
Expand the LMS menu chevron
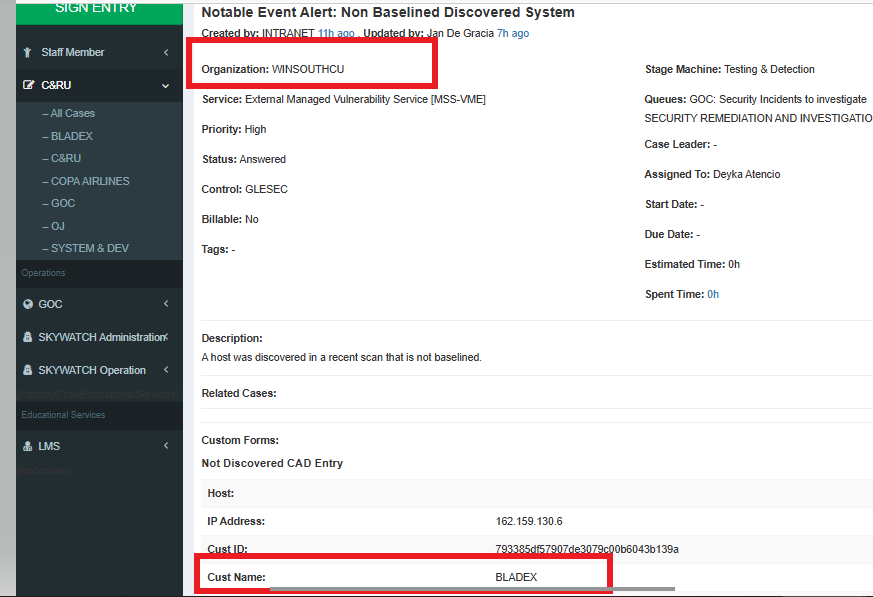pos(166,446)
